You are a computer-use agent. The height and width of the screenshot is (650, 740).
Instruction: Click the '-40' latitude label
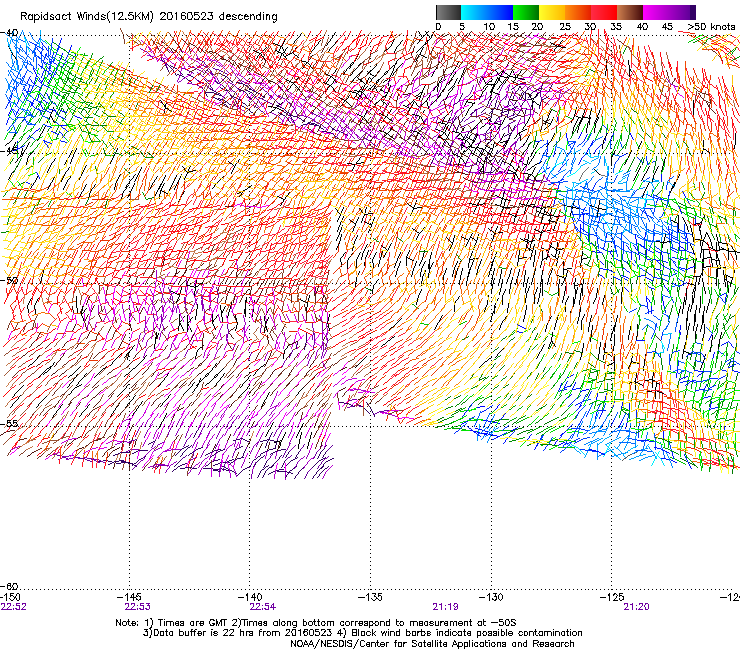(9, 33)
